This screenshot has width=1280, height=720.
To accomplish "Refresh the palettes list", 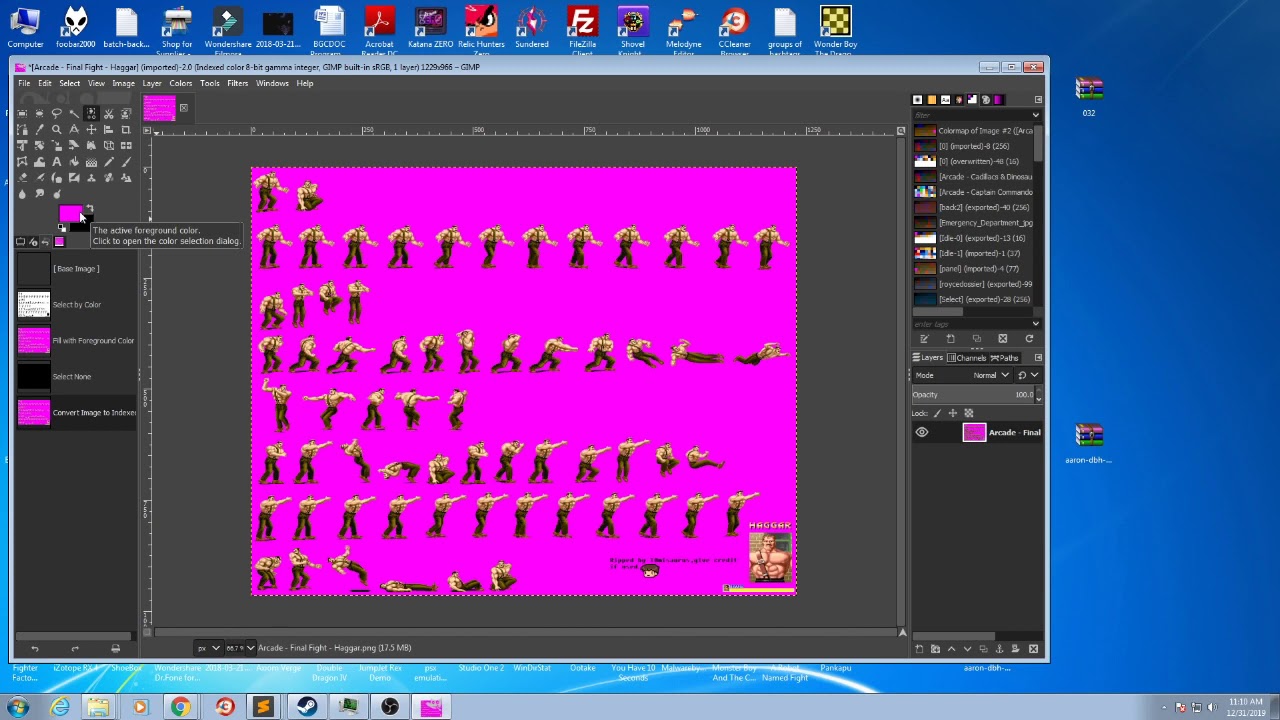I will 1029,338.
